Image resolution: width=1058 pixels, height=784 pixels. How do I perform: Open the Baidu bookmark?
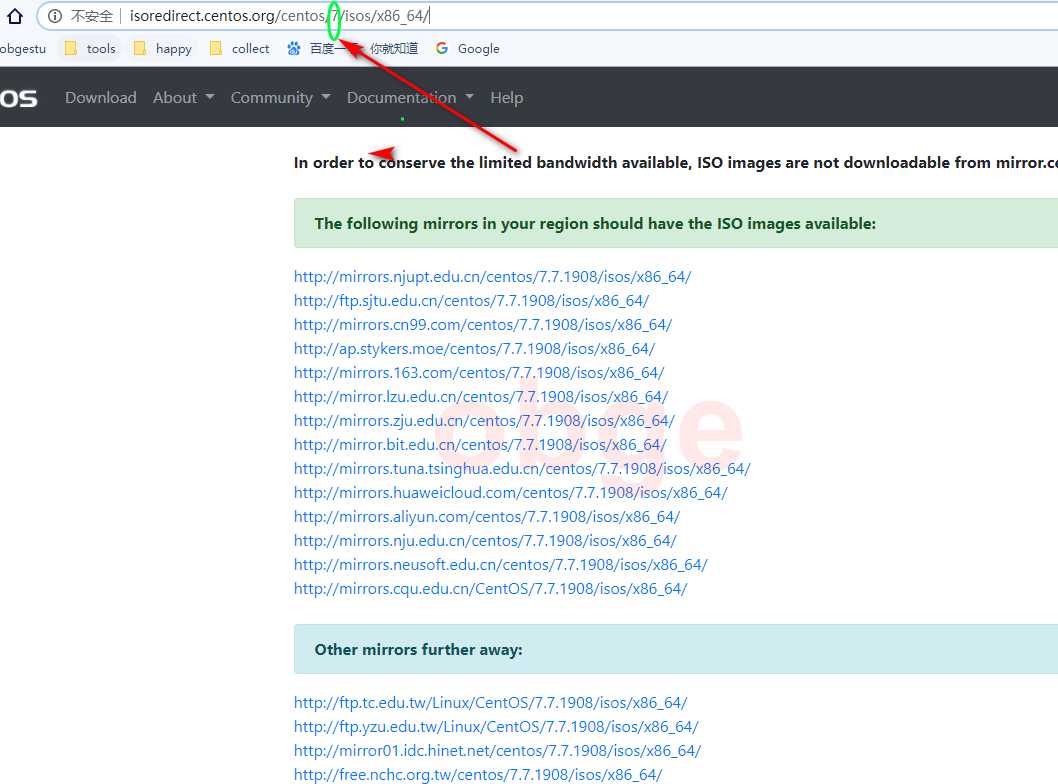point(352,49)
